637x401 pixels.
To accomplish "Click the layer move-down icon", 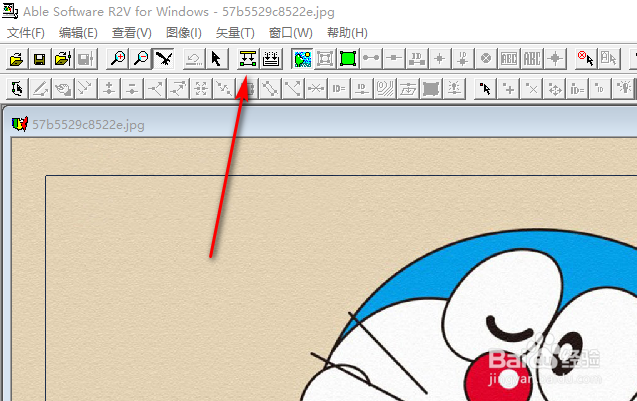I will (x=408, y=89).
